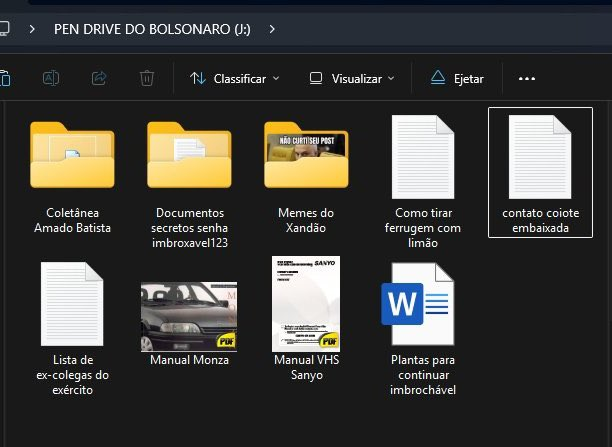The image size is (612, 447).
Task: Open the See more three-dots menu
Action: 527,78
